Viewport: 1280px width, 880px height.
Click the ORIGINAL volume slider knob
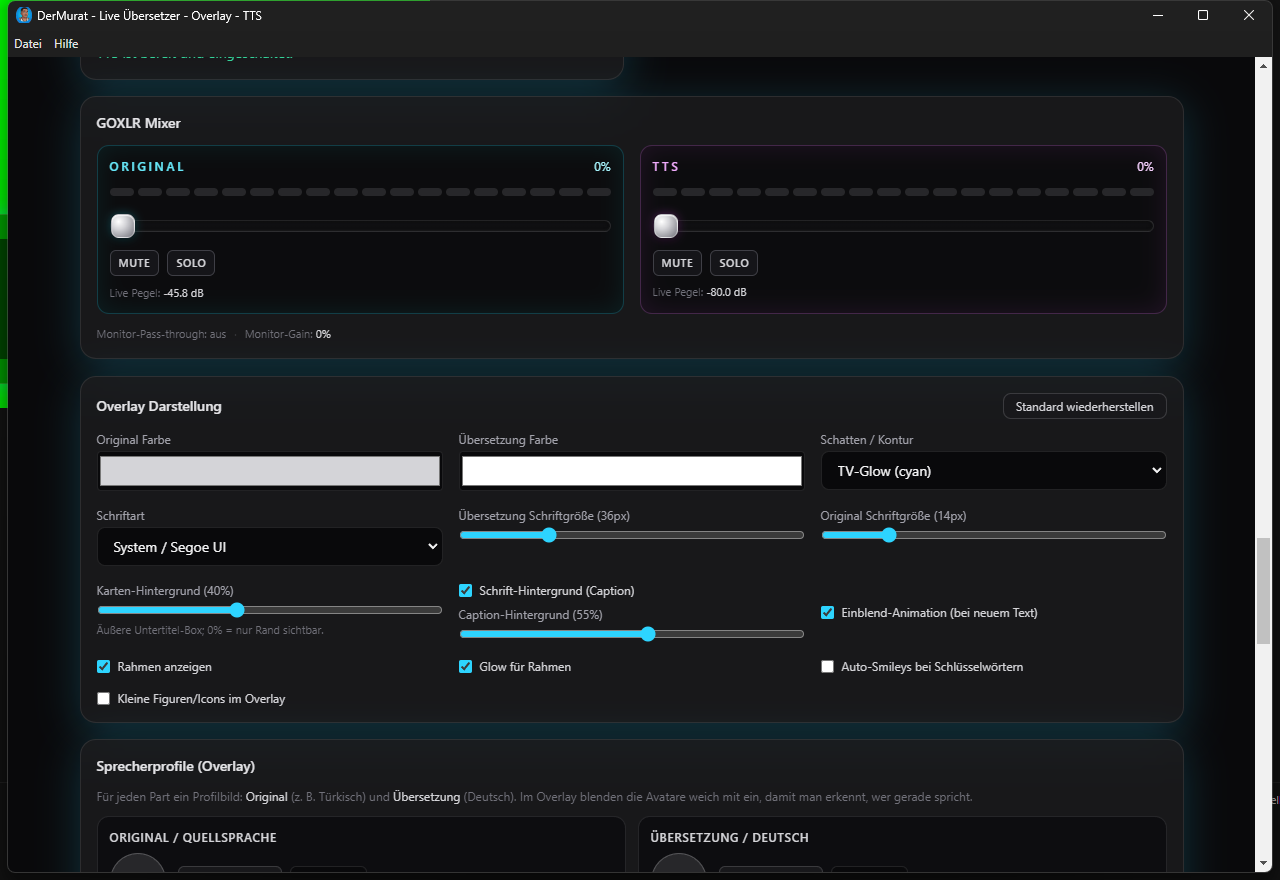[x=123, y=226]
